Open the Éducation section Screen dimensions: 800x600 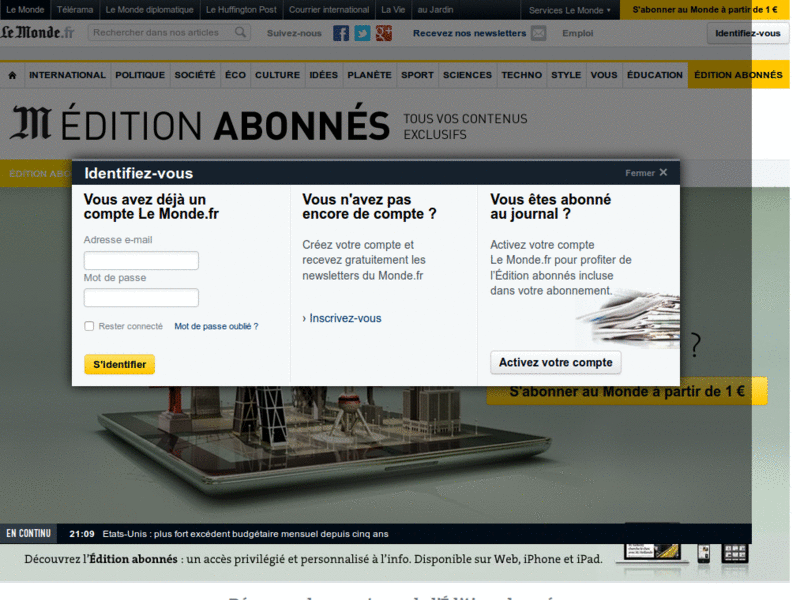pyautogui.click(x=655, y=75)
